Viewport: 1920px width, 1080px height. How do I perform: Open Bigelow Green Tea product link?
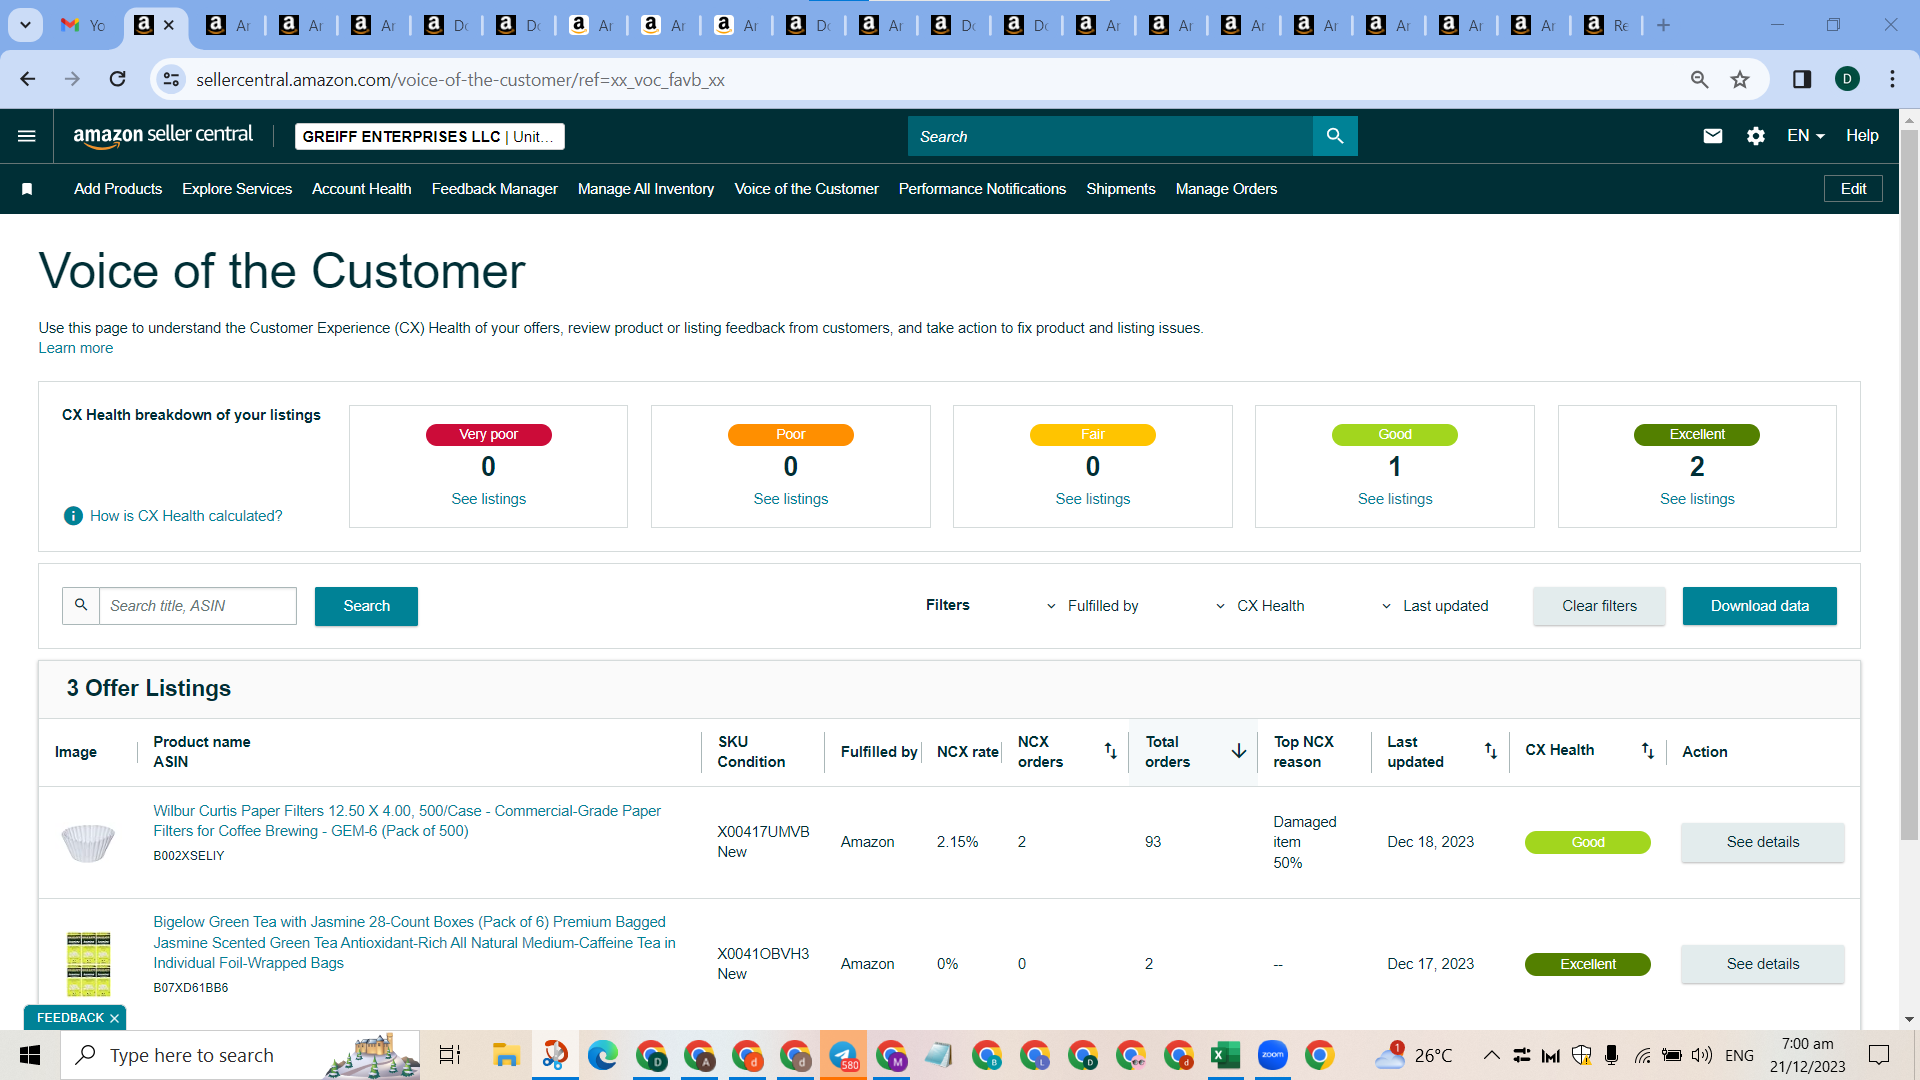pos(414,942)
